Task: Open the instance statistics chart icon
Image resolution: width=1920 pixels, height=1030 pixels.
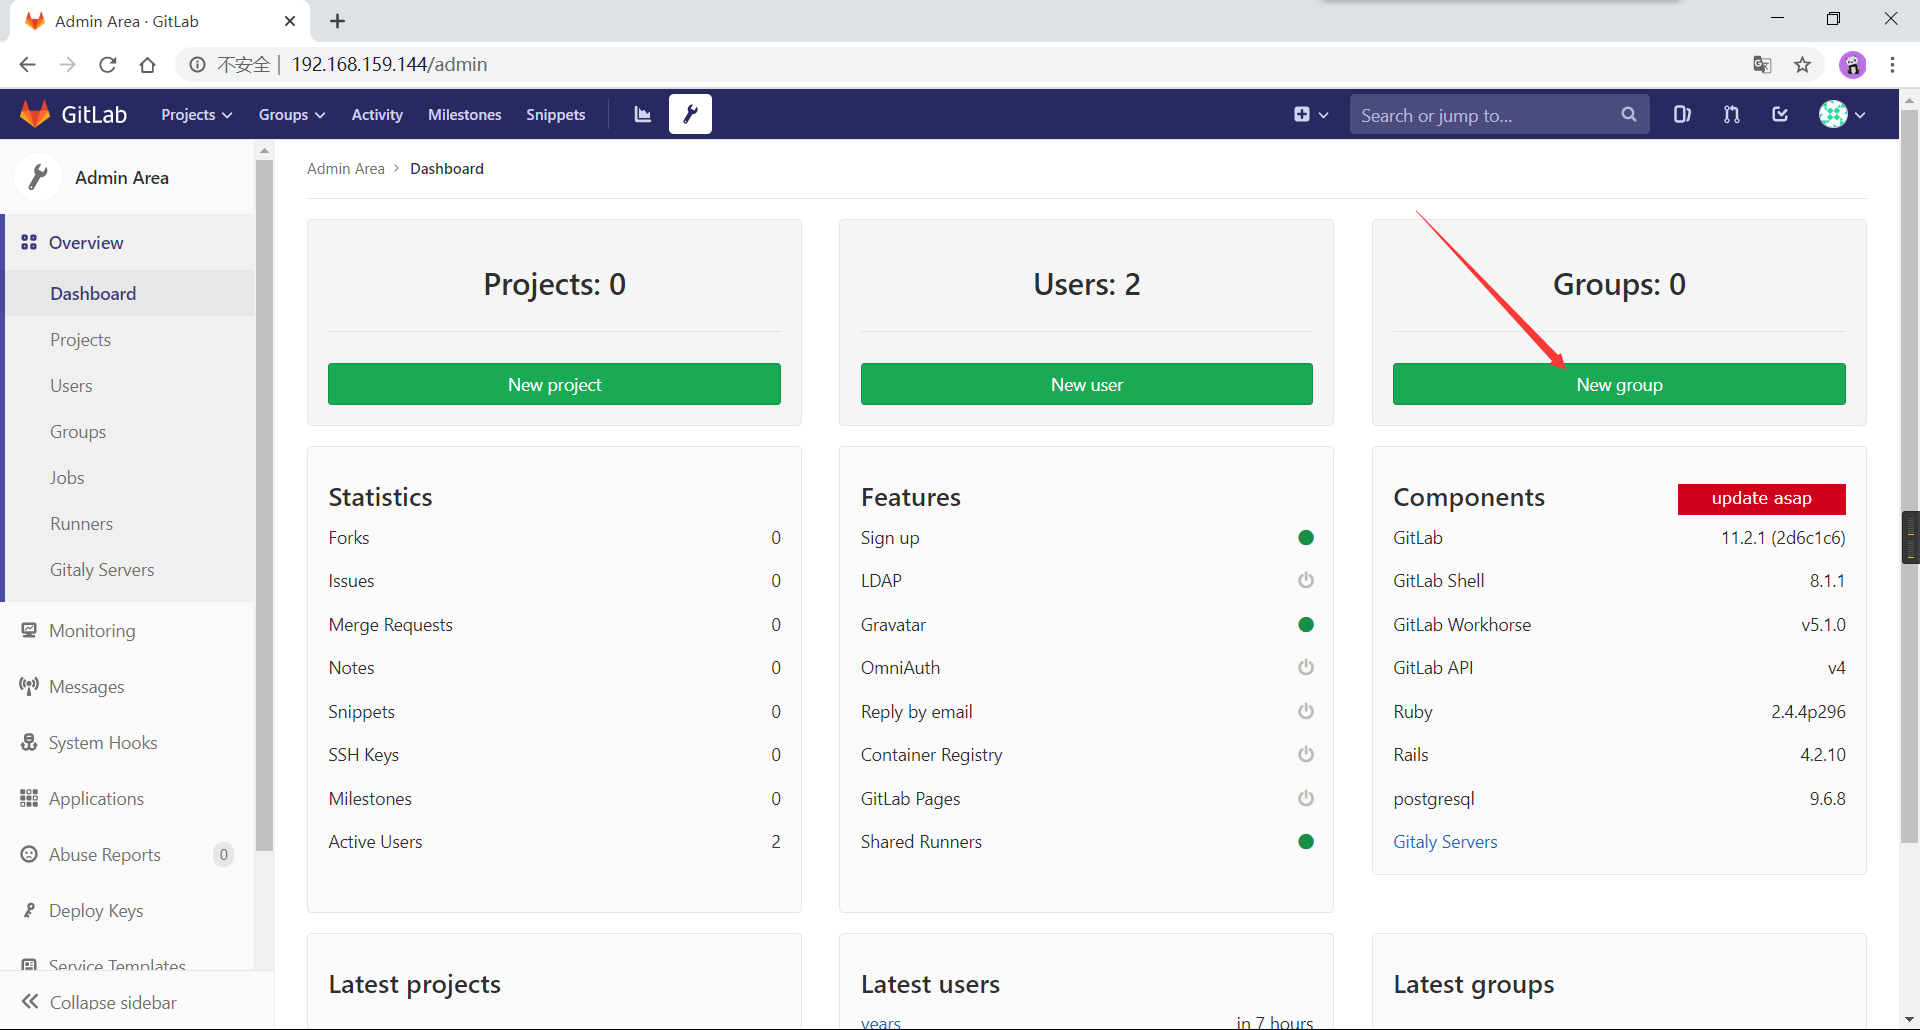Action: (x=643, y=115)
